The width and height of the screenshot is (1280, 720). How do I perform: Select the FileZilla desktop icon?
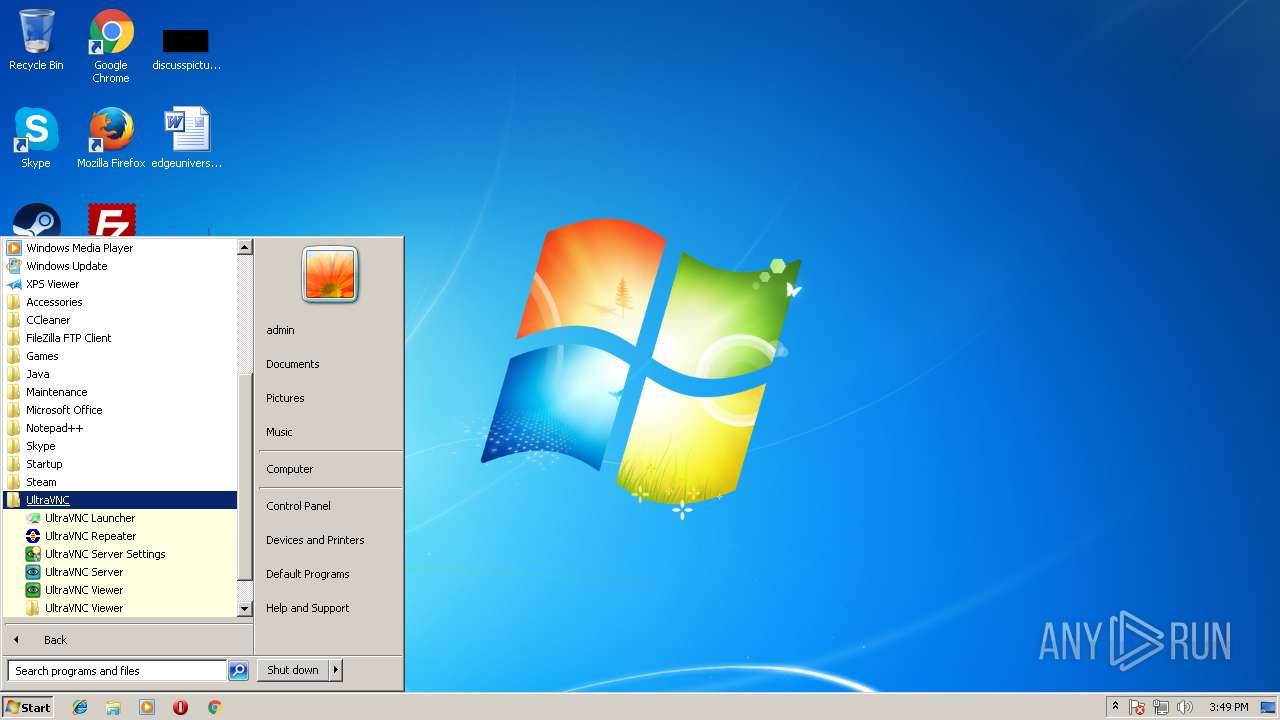(x=111, y=221)
